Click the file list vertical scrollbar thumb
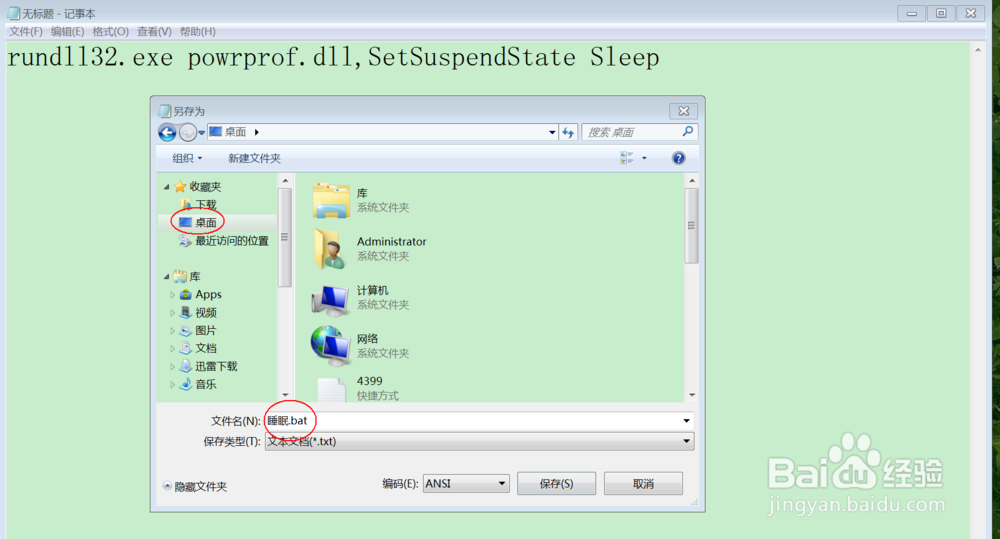 pyautogui.click(x=691, y=225)
